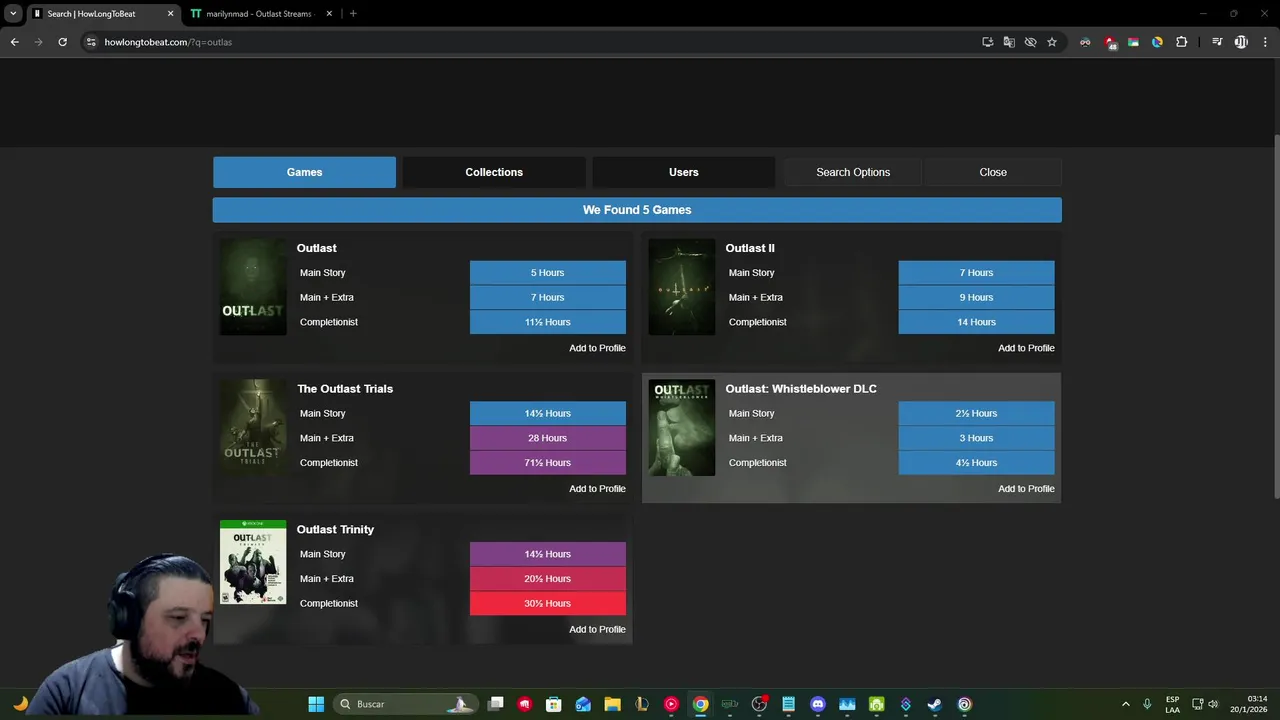Image resolution: width=1280 pixels, height=720 pixels.
Task: Open Task View on the taskbar
Action: point(495,704)
